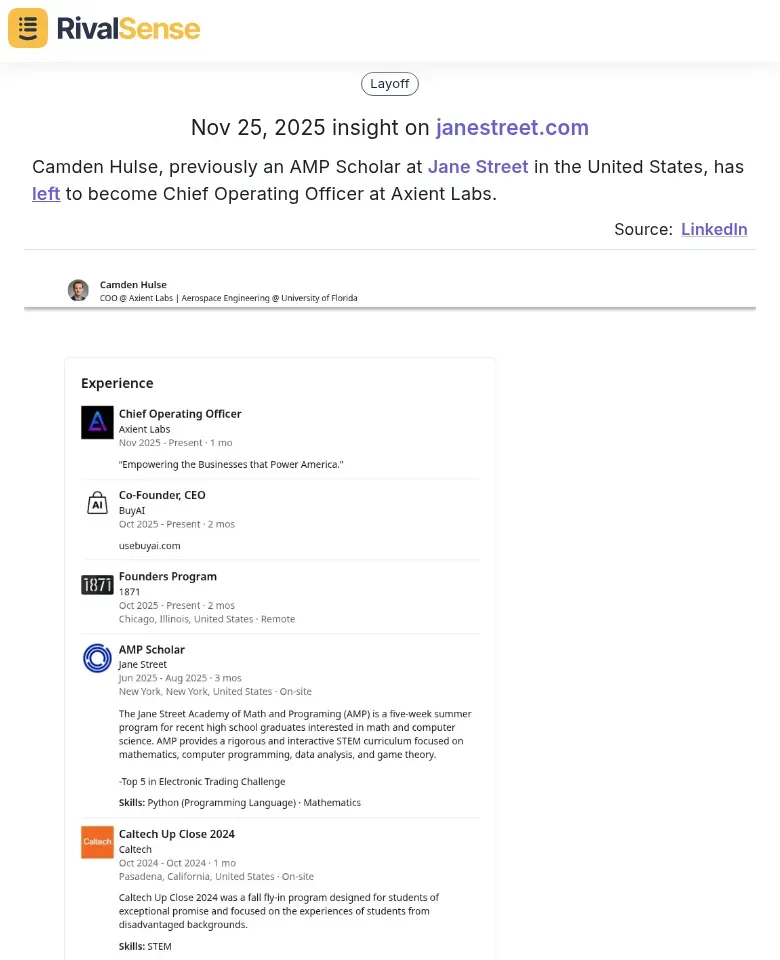The image size is (780, 960).
Task: Open the janestreet.com insight link
Action: click(512, 128)
